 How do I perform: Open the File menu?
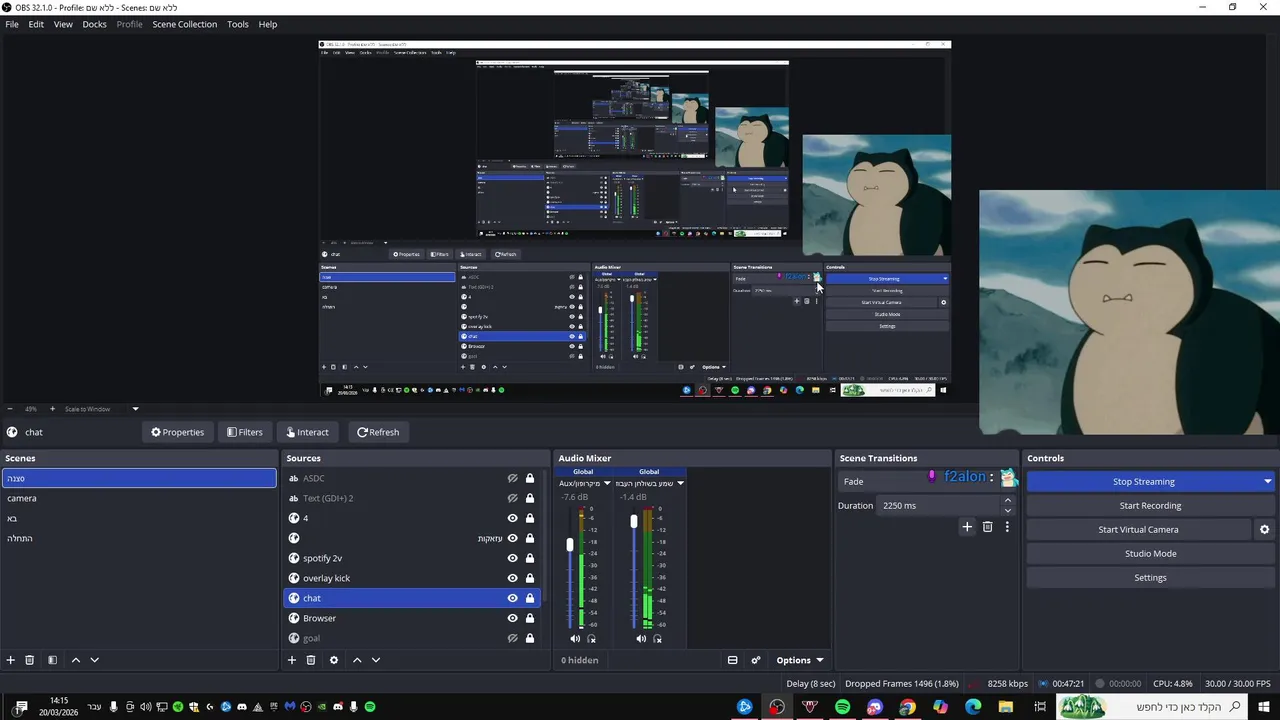pos(12,24)
